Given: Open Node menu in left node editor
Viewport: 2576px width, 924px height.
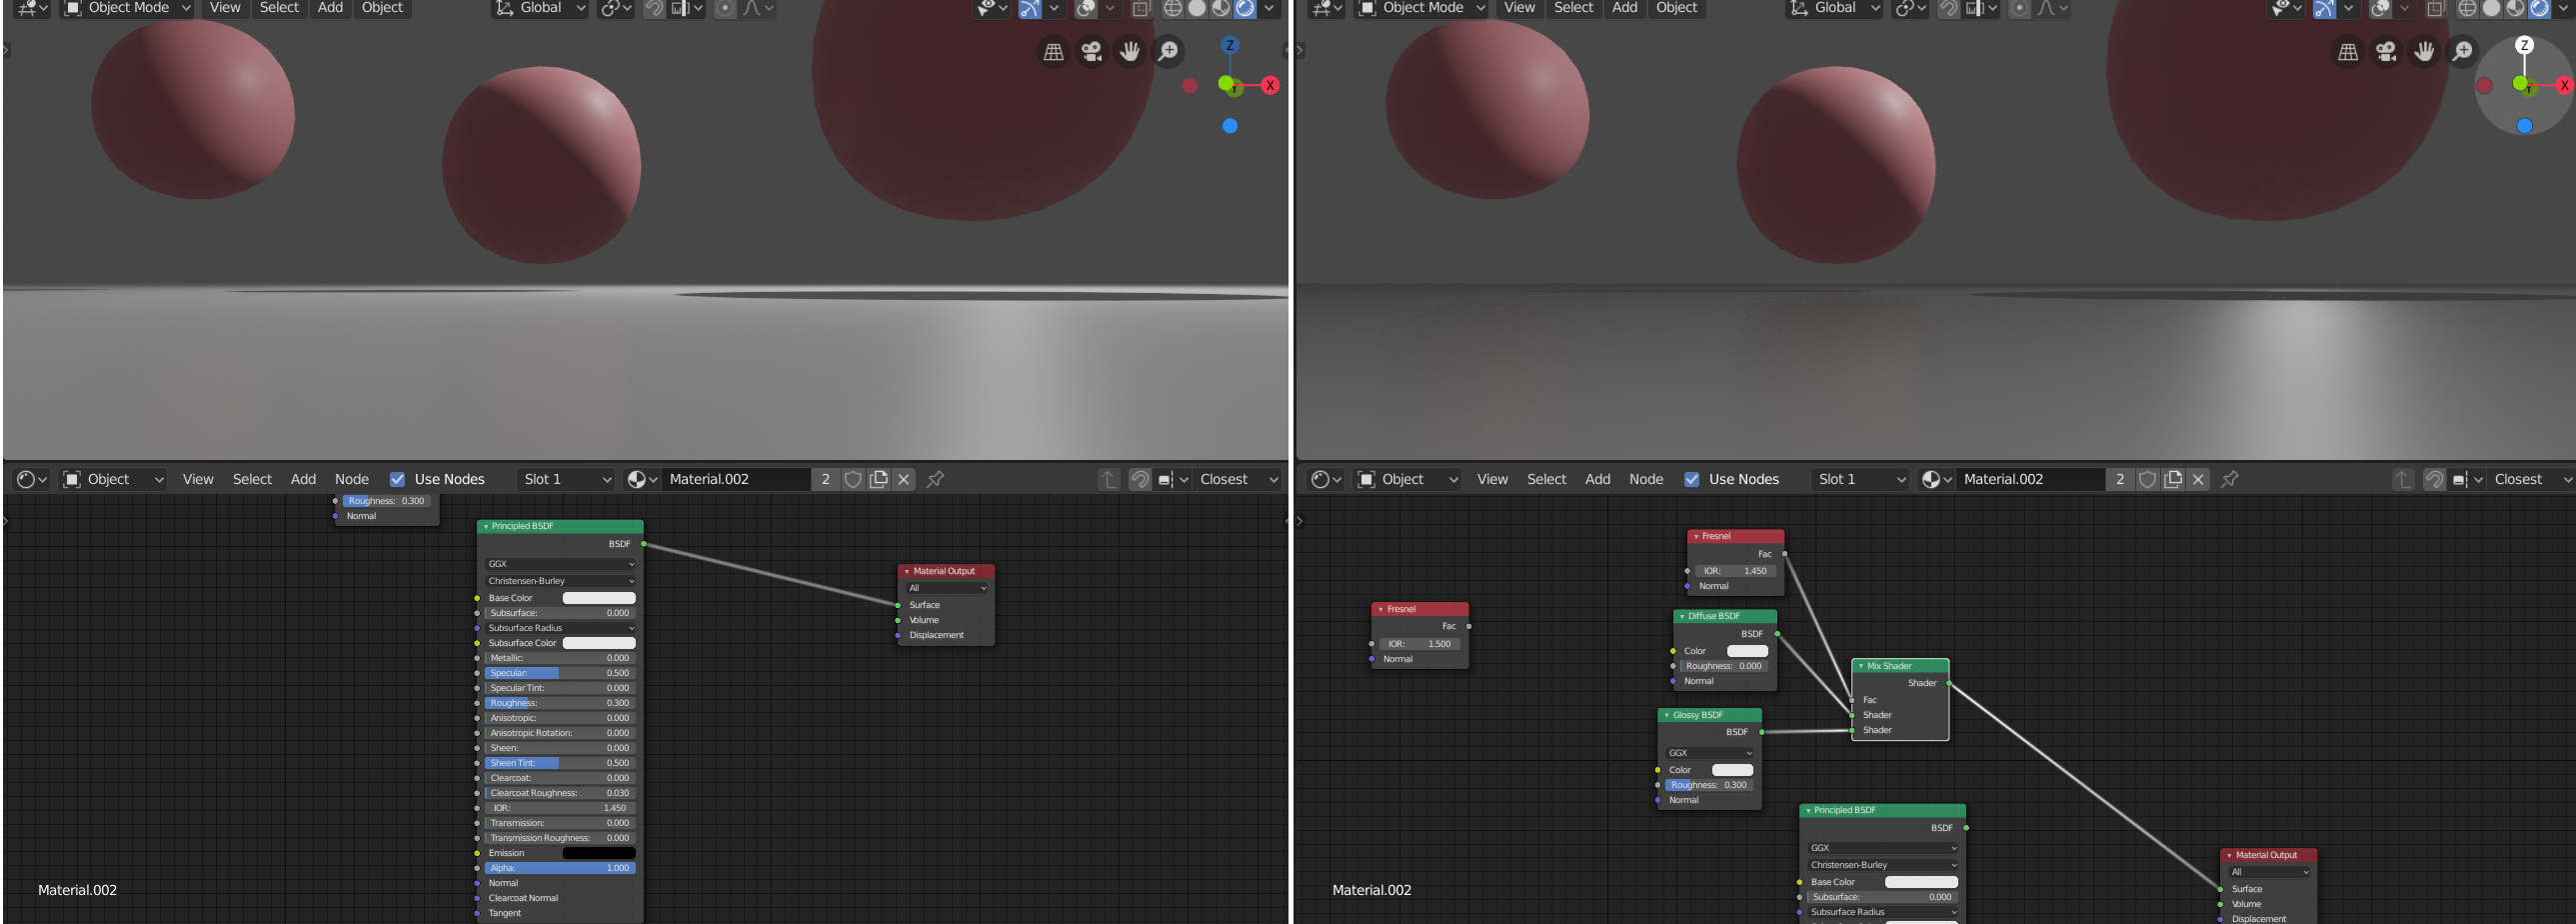Looking at the screenshot, I should click(x=352, y=479).
